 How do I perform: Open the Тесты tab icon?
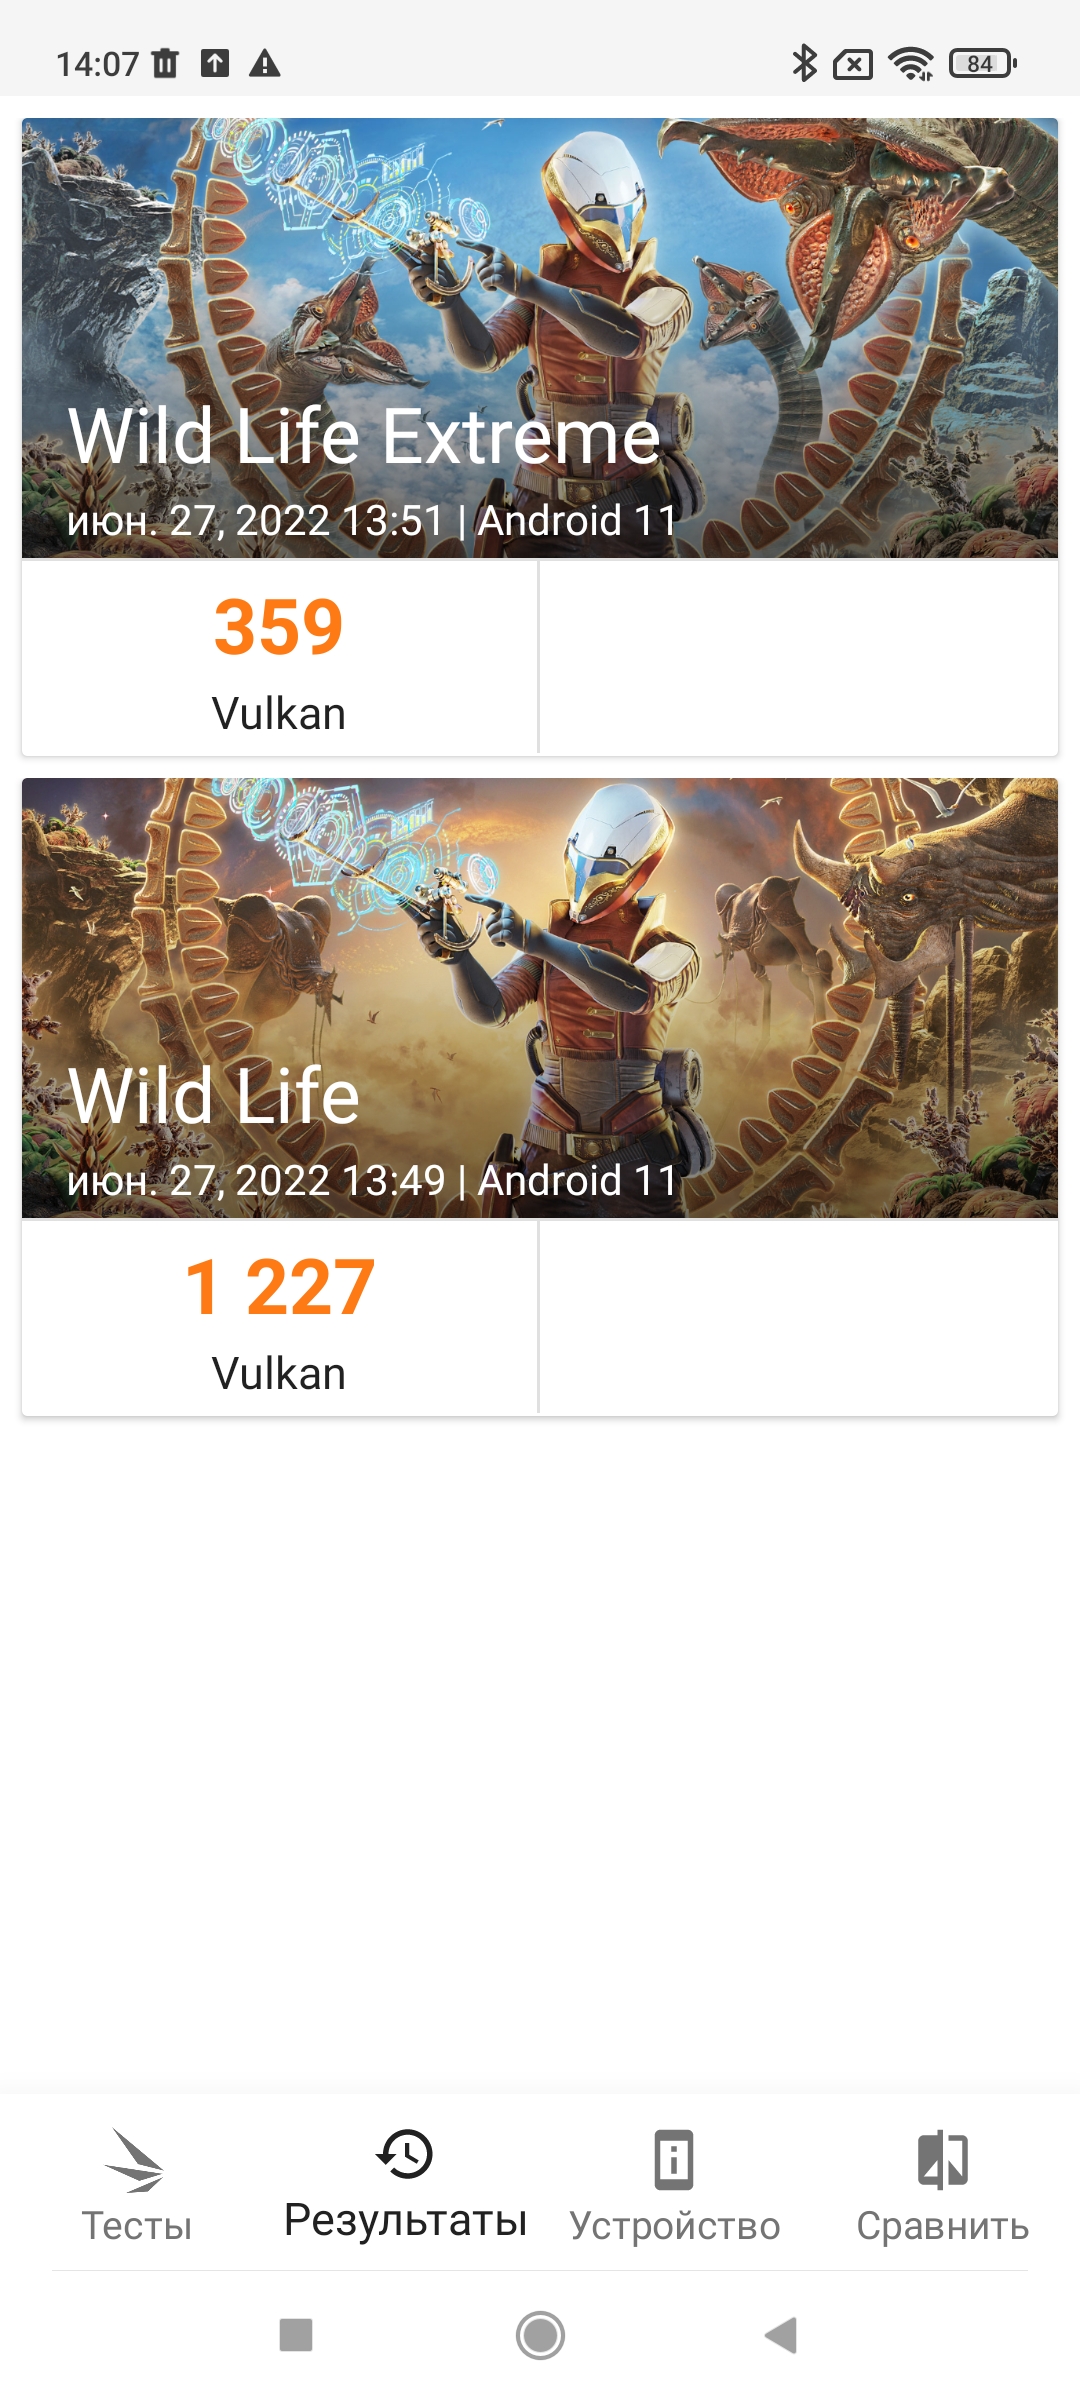tap(135, 2160)
